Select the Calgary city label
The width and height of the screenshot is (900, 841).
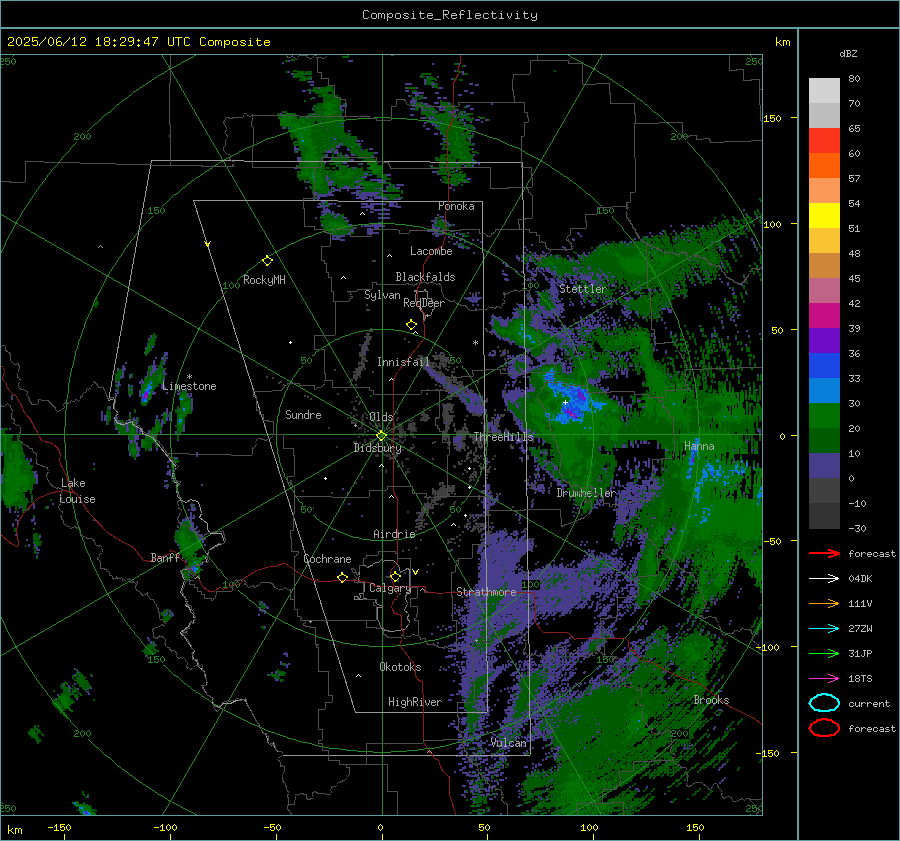point(390,588)
